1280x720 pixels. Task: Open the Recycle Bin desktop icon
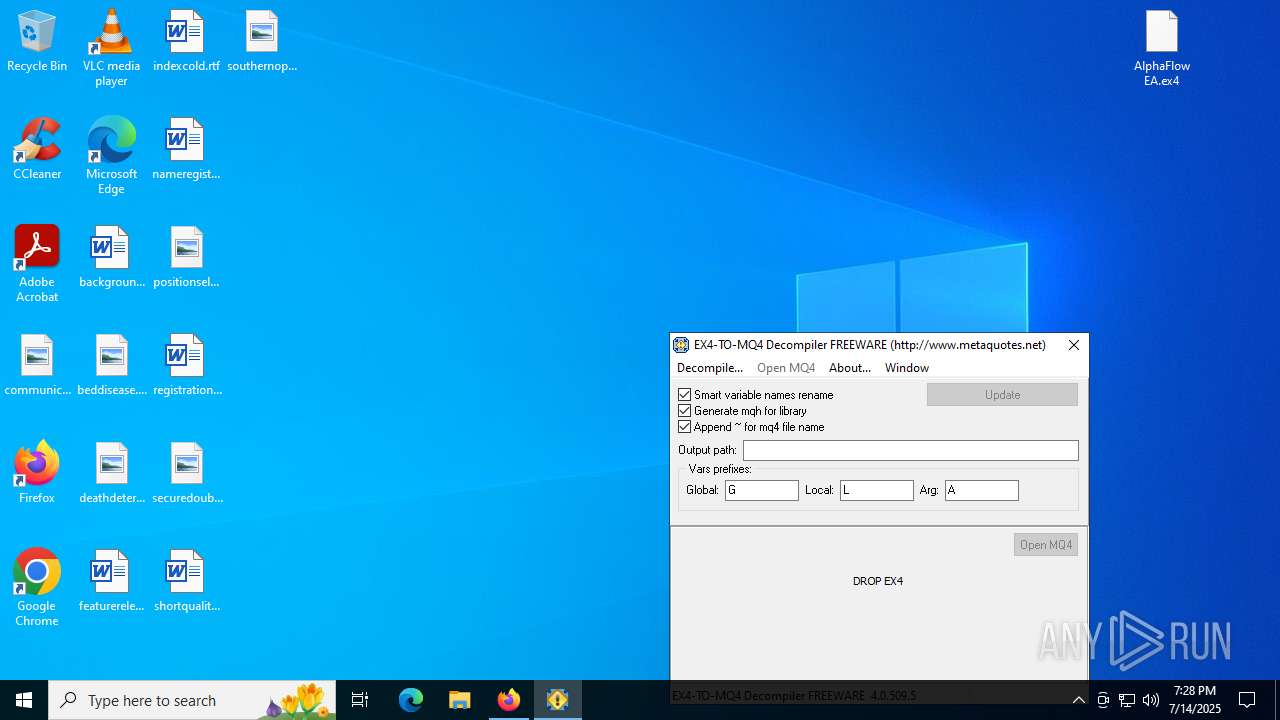pyautogui.click(x=37, y=42)
